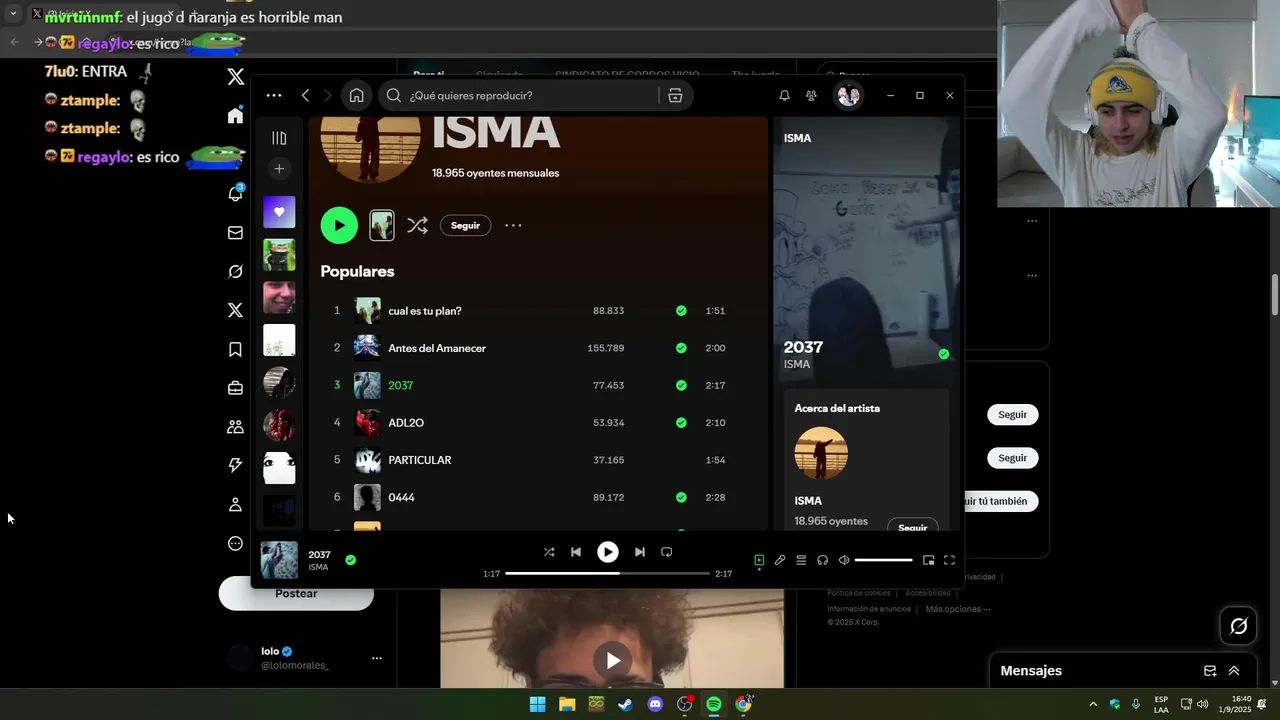Toggle saved checkmark for cual es tu plan?
The height and width of the screenshot is (720, 1280).
coord(681,311)
